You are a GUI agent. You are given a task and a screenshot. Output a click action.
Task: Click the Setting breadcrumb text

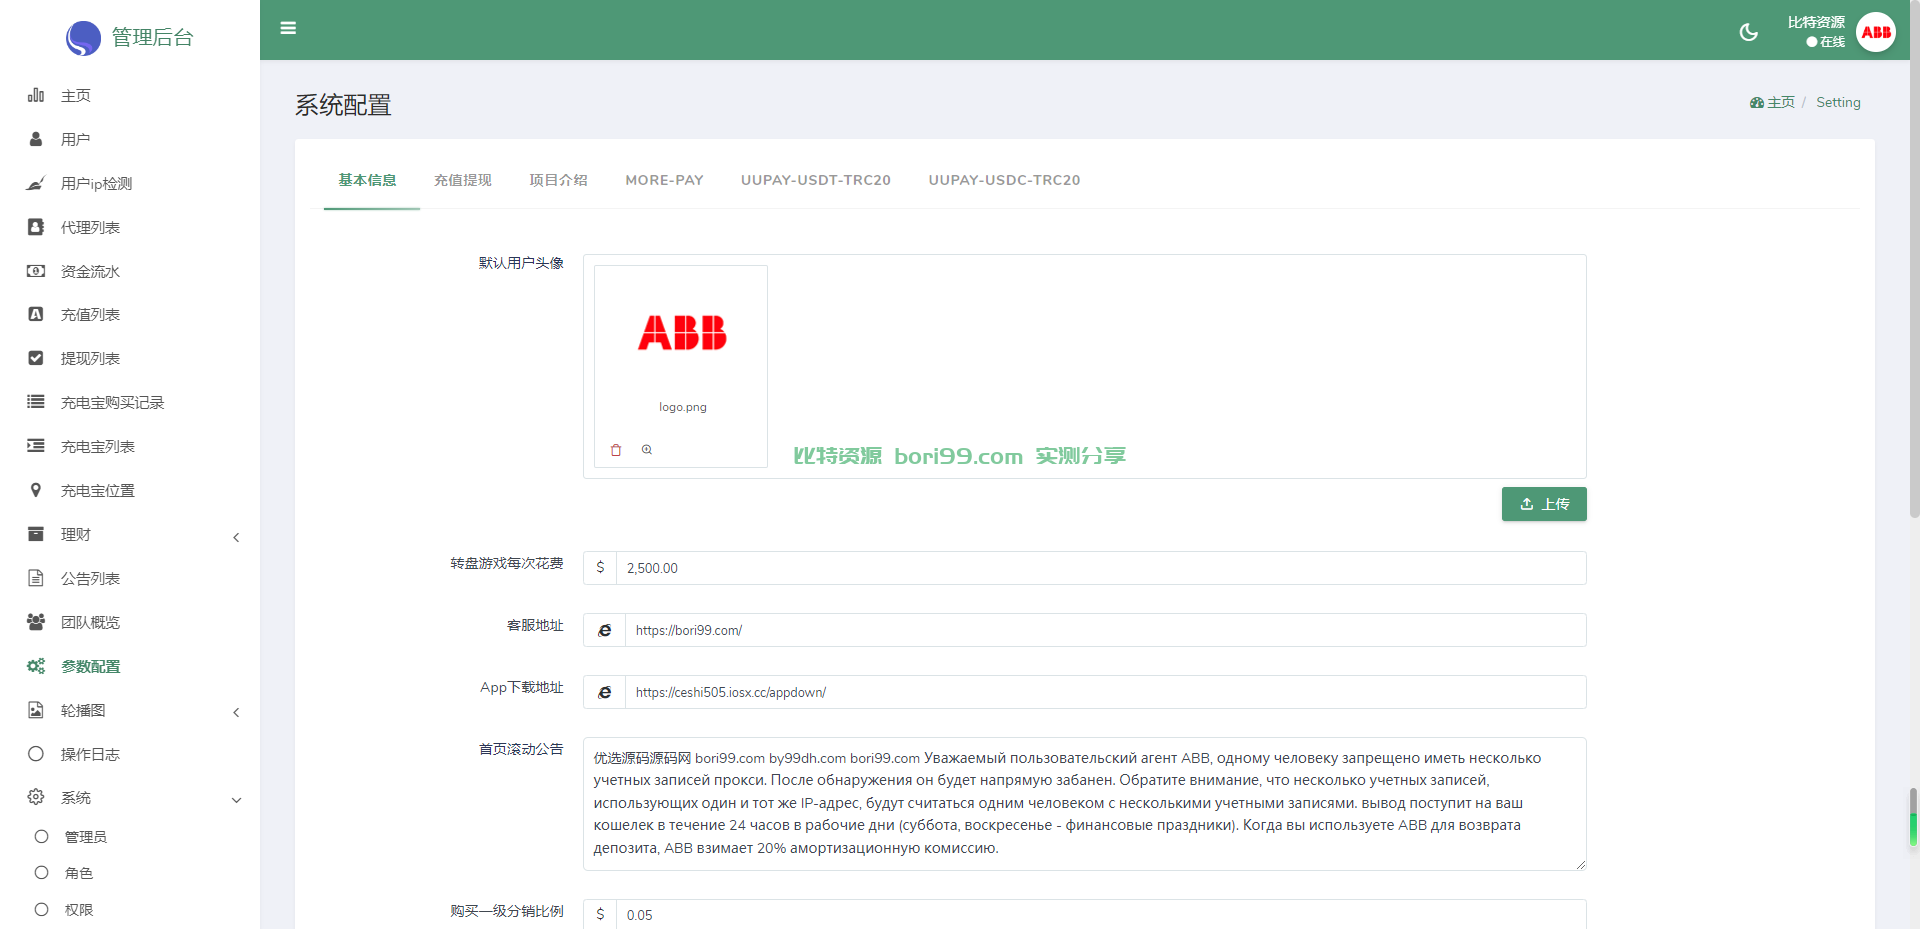1838,103
